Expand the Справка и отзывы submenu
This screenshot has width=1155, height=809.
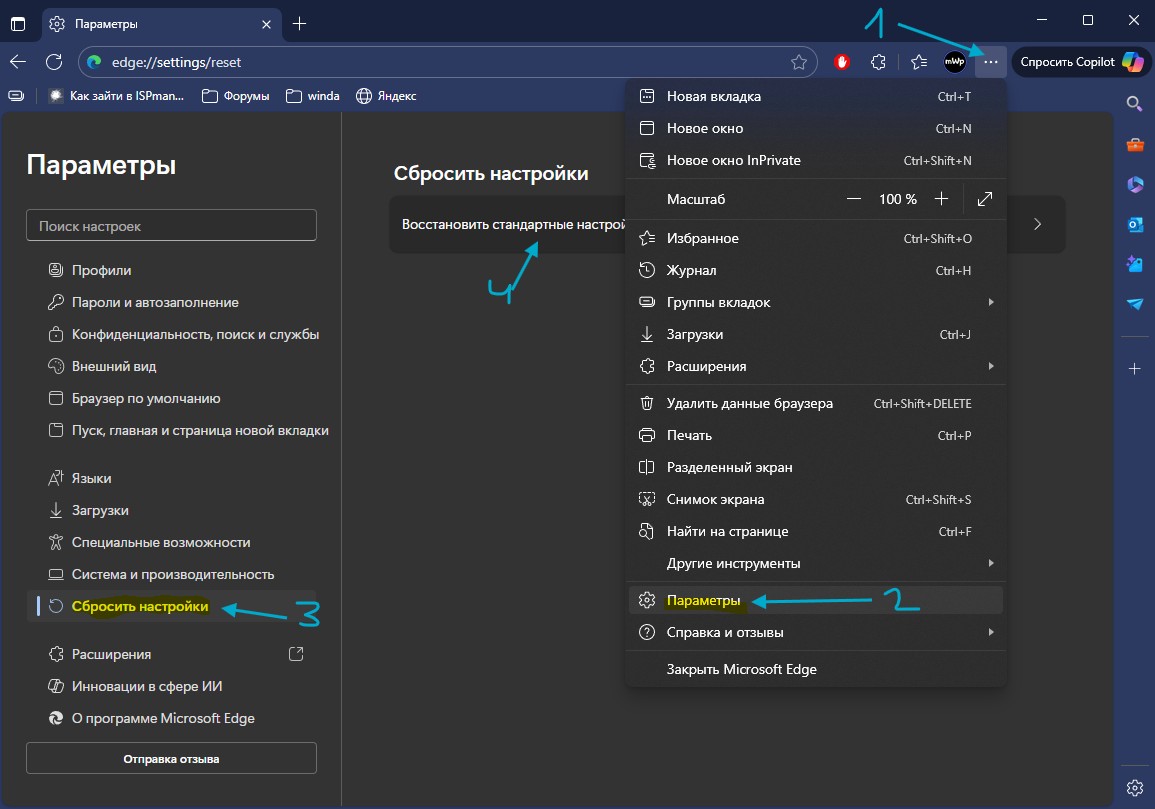click(815, 632)
